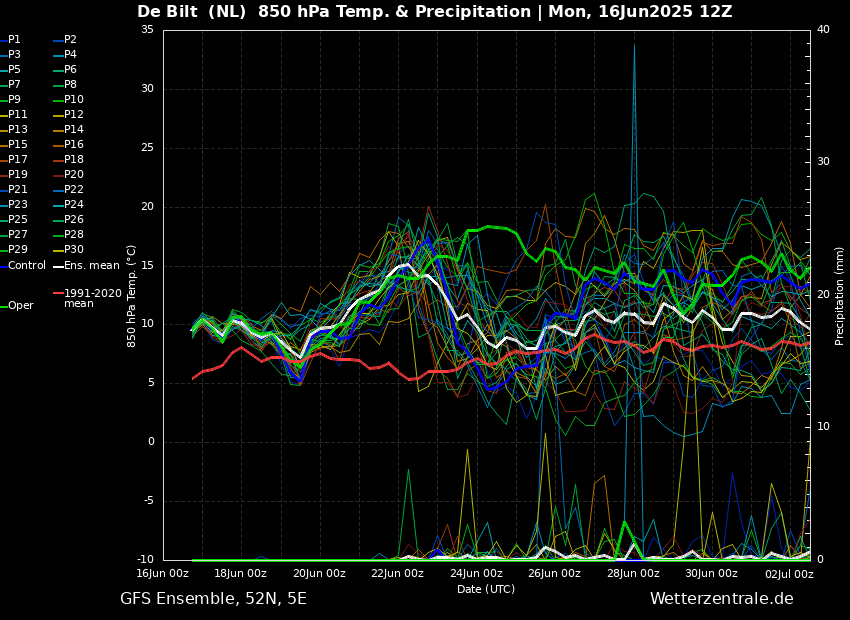Click the P30 legend entry

74,250
